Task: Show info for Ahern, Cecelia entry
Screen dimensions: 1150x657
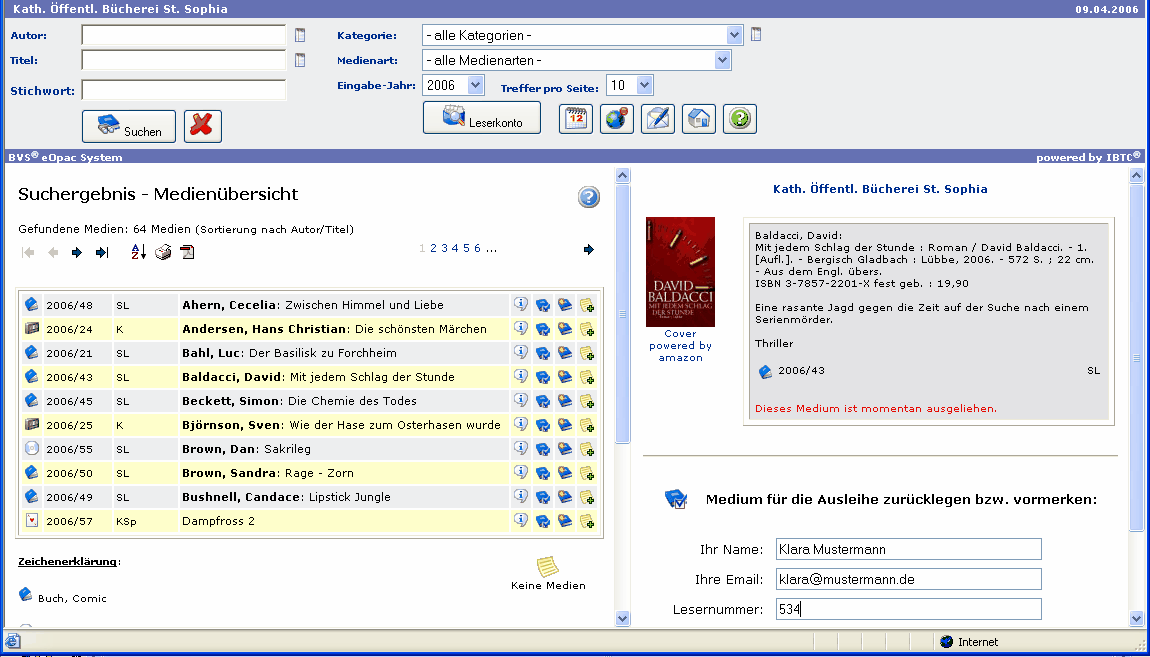Action: (x=521, y=304)
